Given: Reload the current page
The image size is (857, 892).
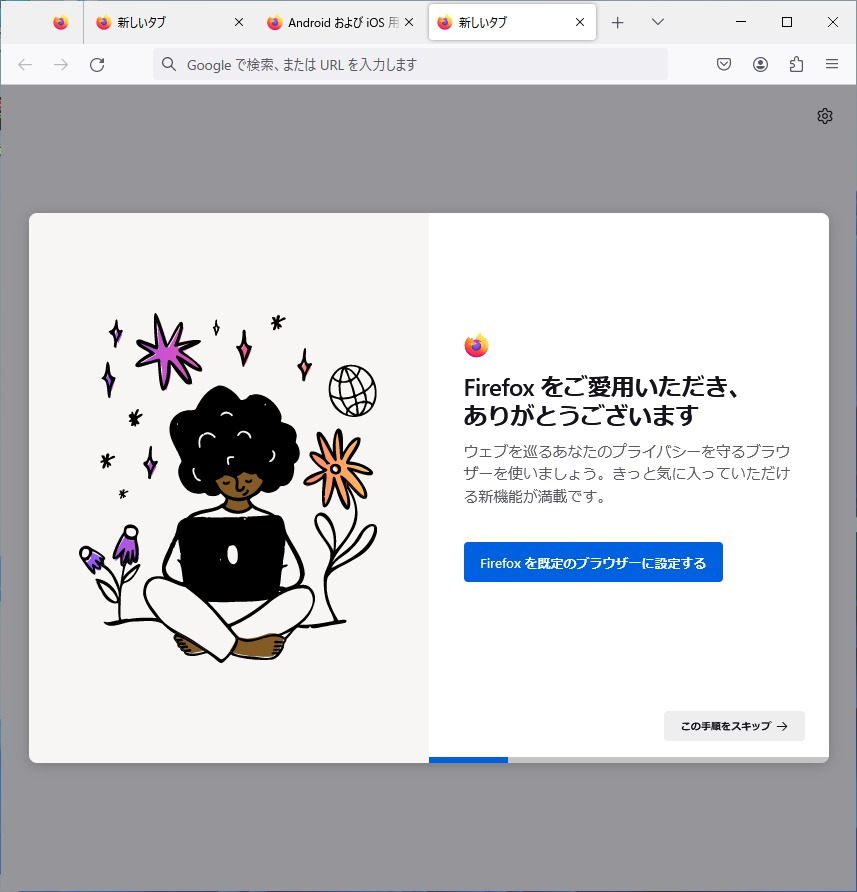Looking at the screenshot, I should 97,65.
